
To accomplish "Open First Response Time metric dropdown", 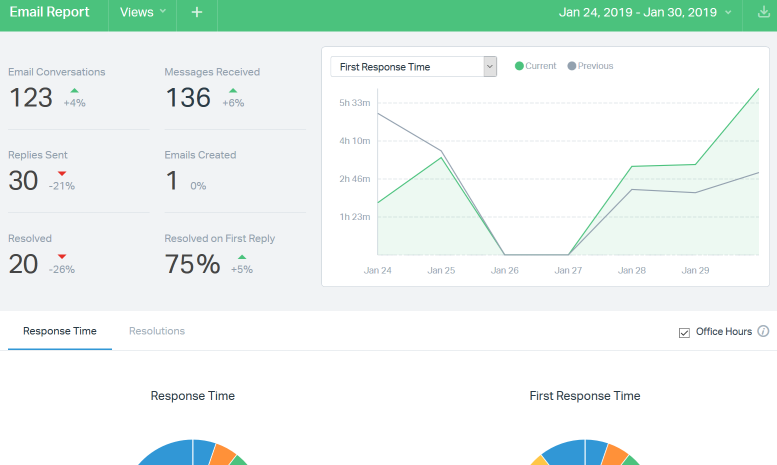I will coord(413,67).
